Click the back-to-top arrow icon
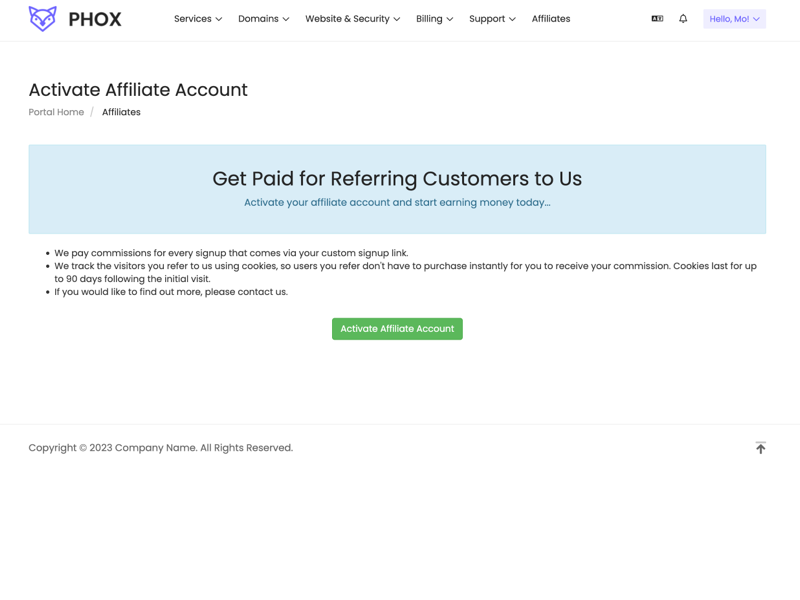The height and width of the screenshot is (600, 800). pos(761,448)
